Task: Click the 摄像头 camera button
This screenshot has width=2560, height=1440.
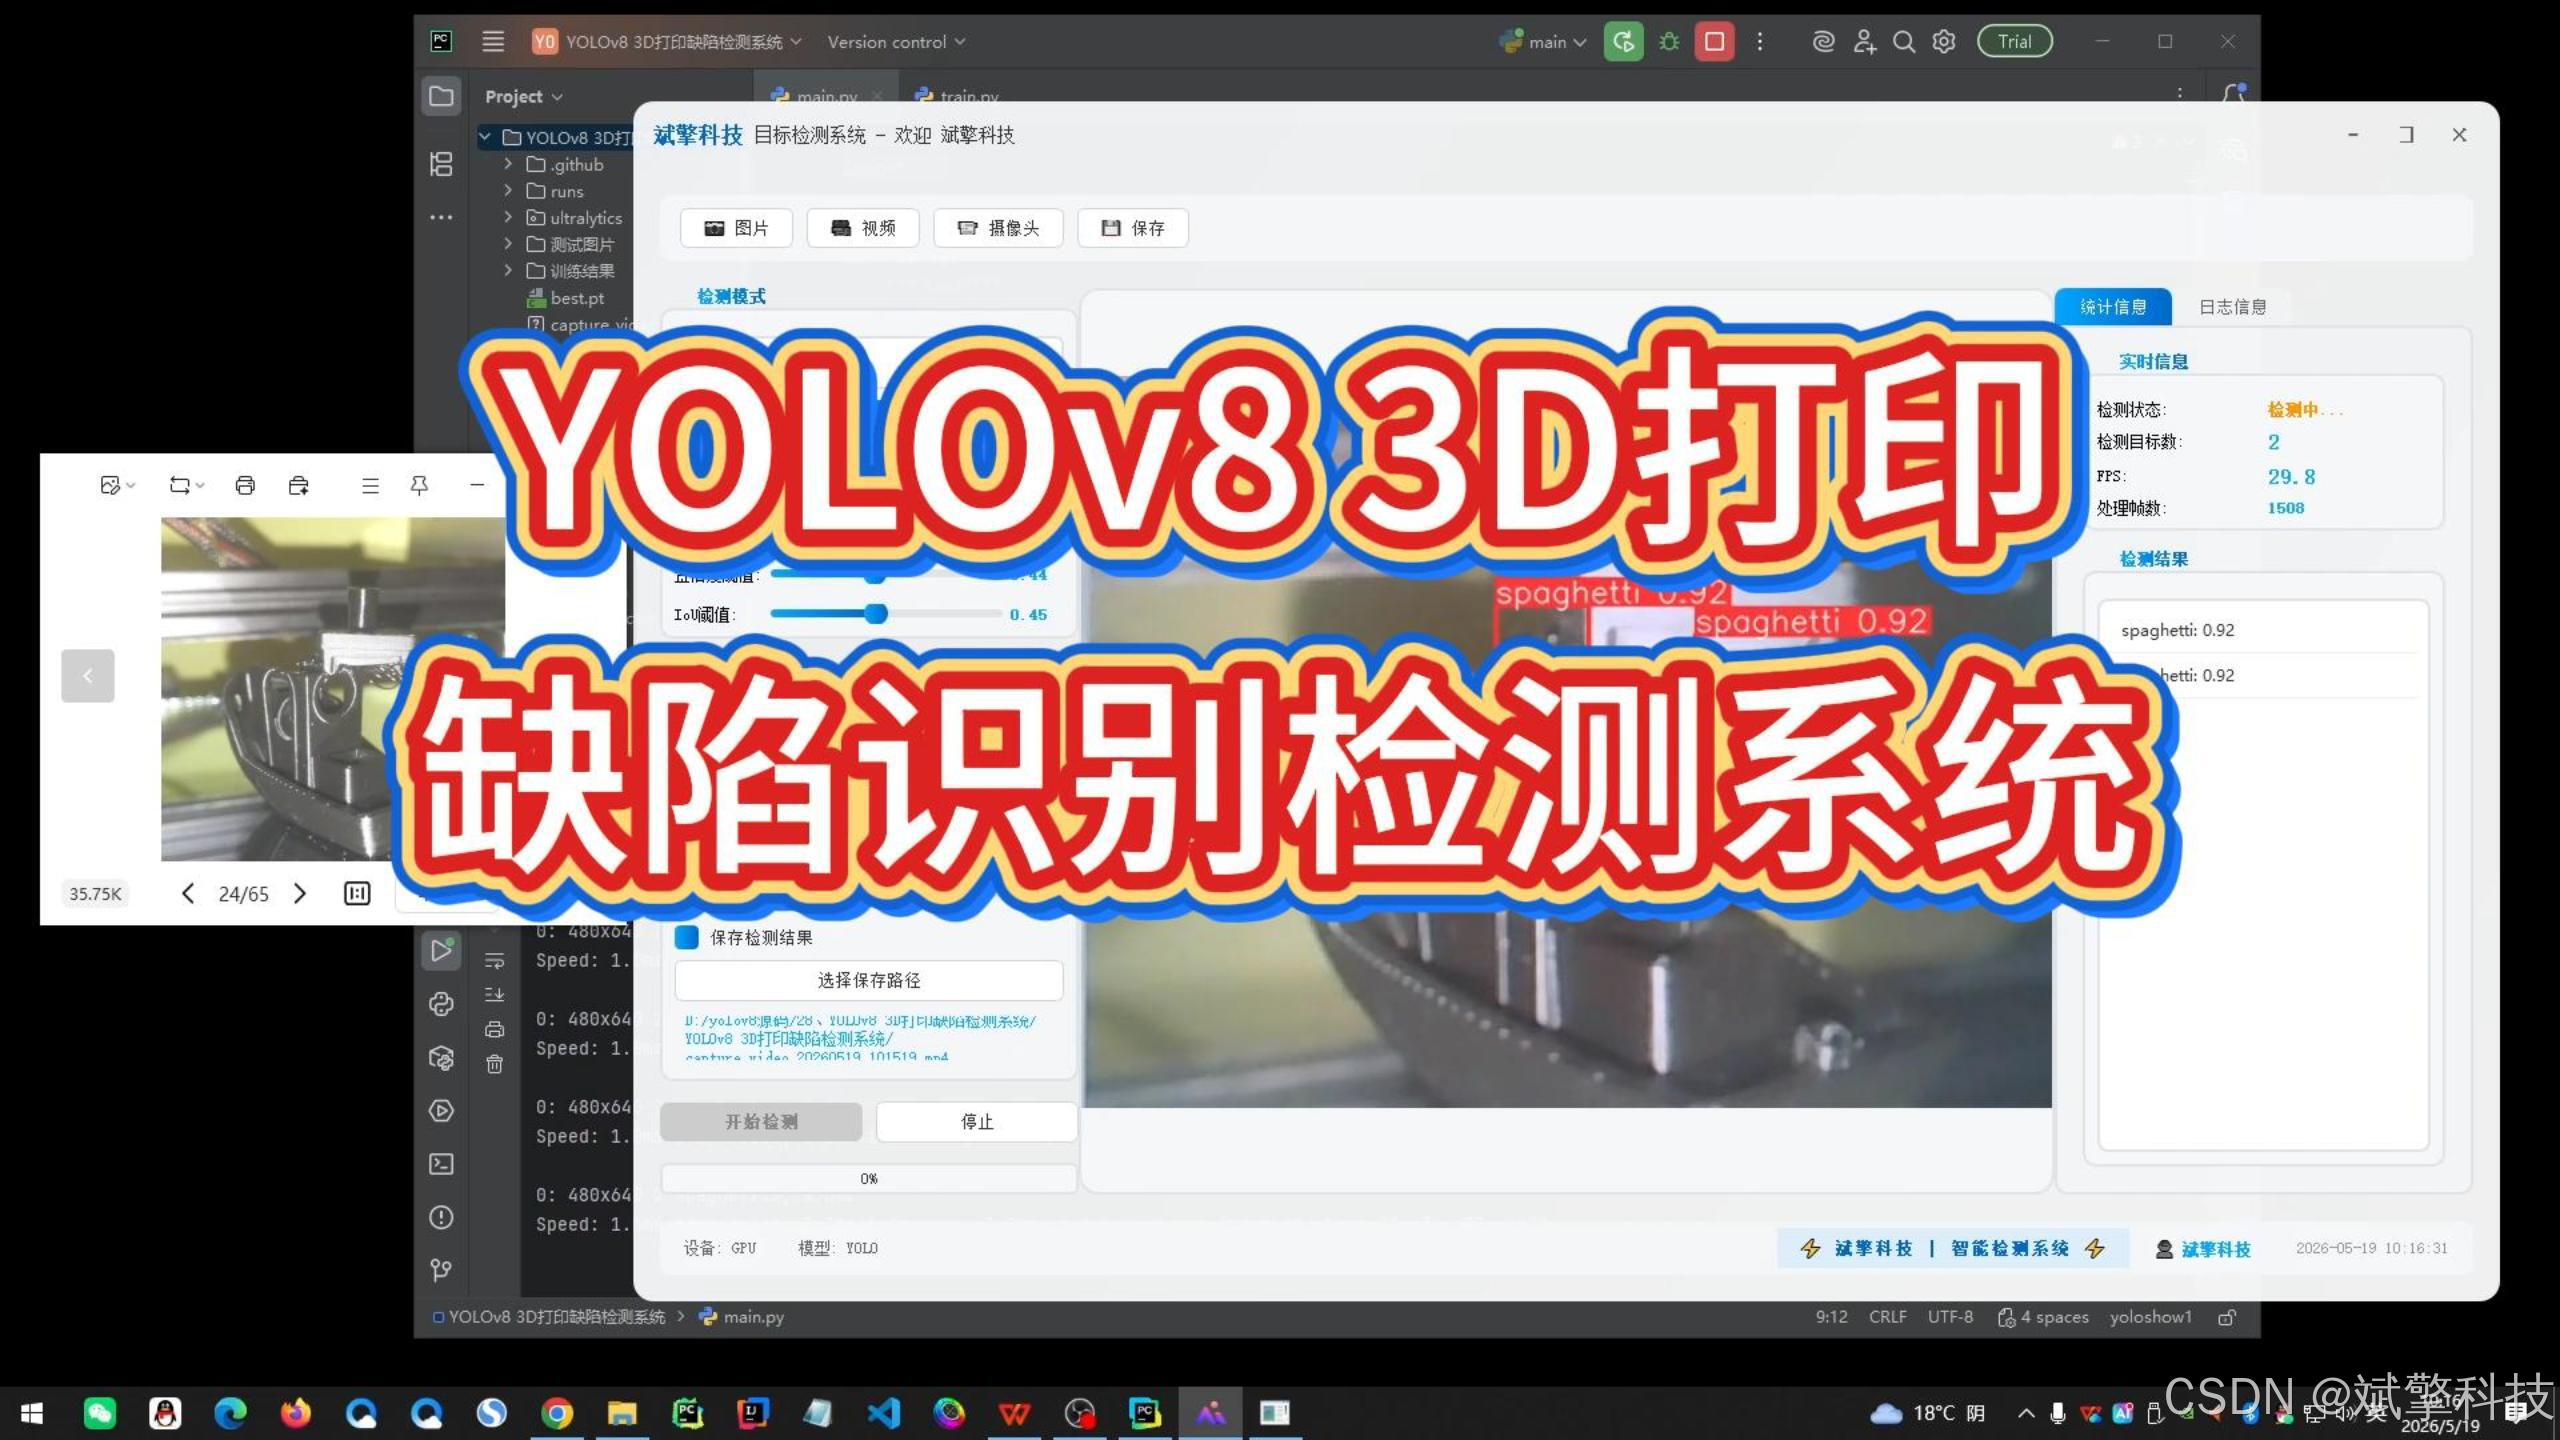Action: (998, 228)
